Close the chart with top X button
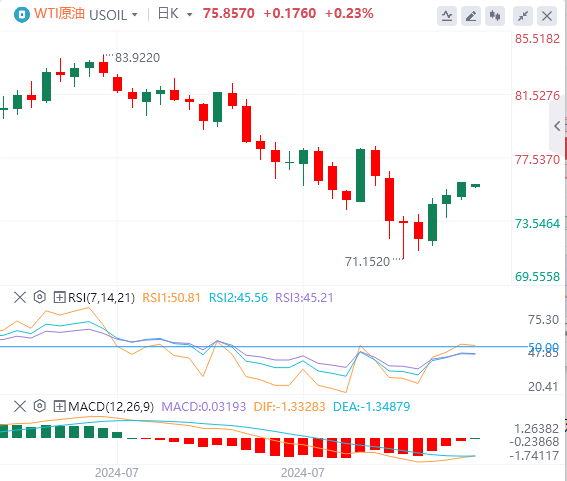Viewport: 567px width, 481px height. point(547,16)
